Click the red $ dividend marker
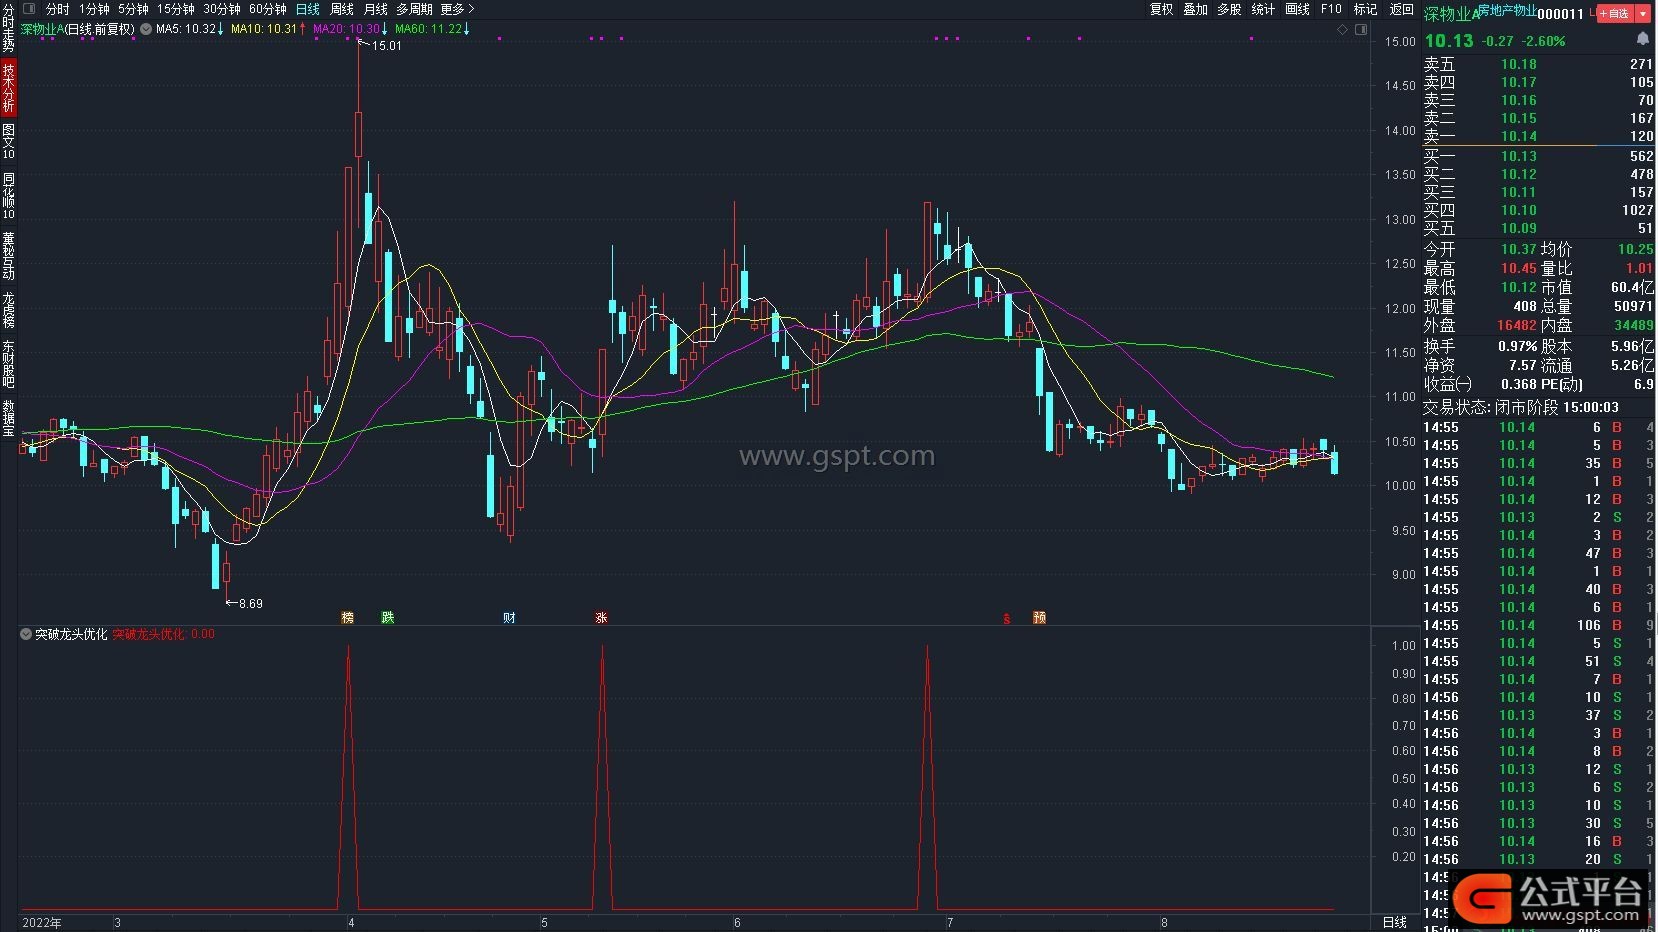1658x932 pixels. point(1007,619)
